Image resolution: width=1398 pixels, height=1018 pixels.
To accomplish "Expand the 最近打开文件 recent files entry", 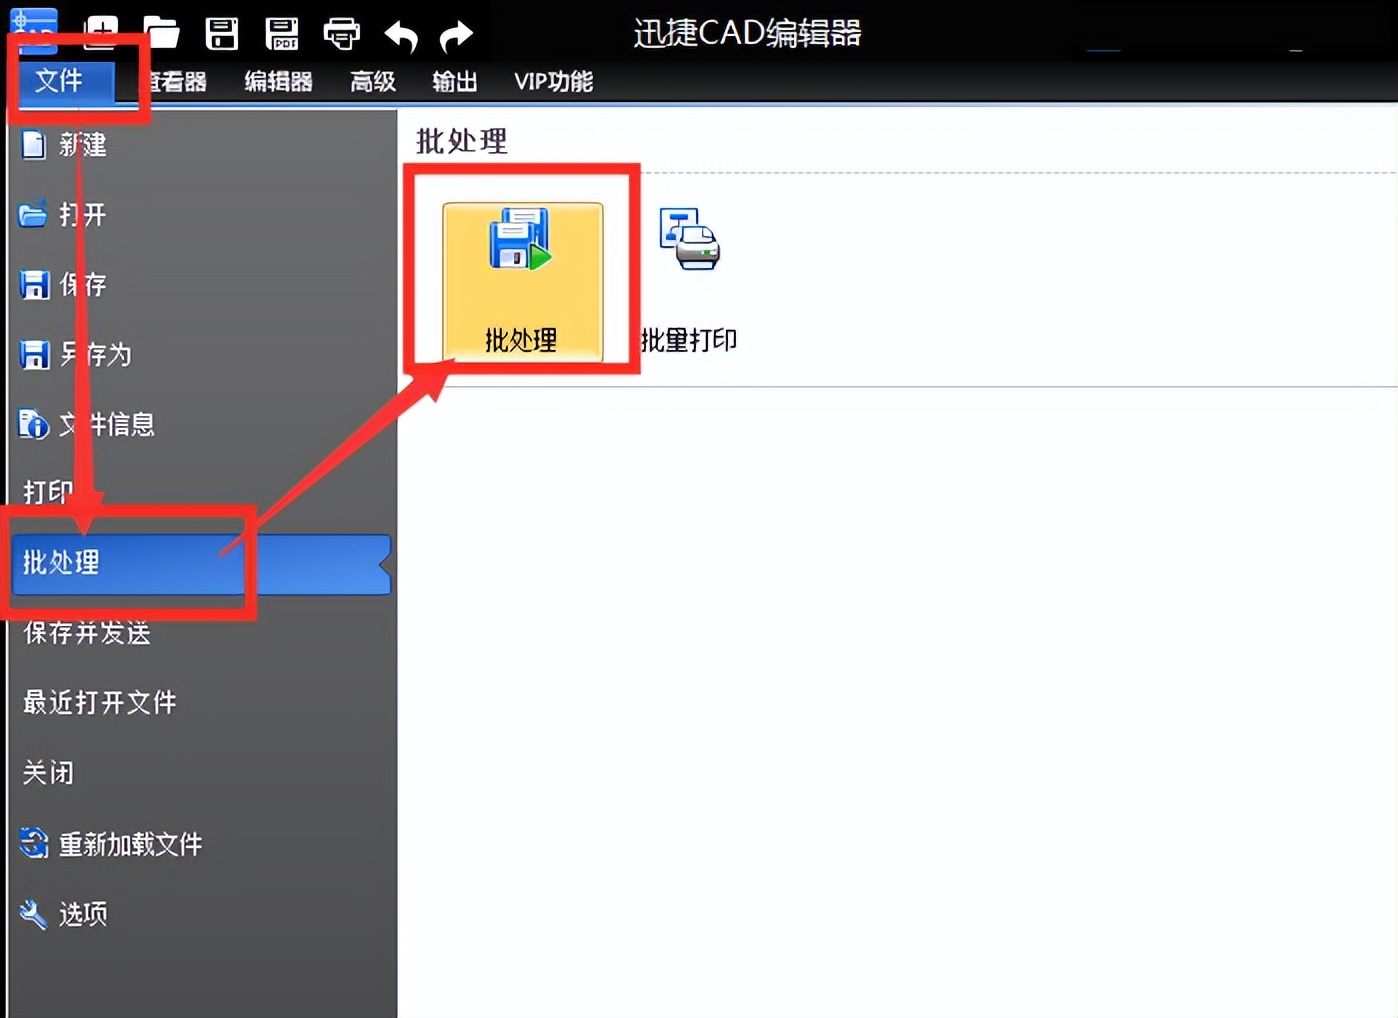I will [98, 703].
